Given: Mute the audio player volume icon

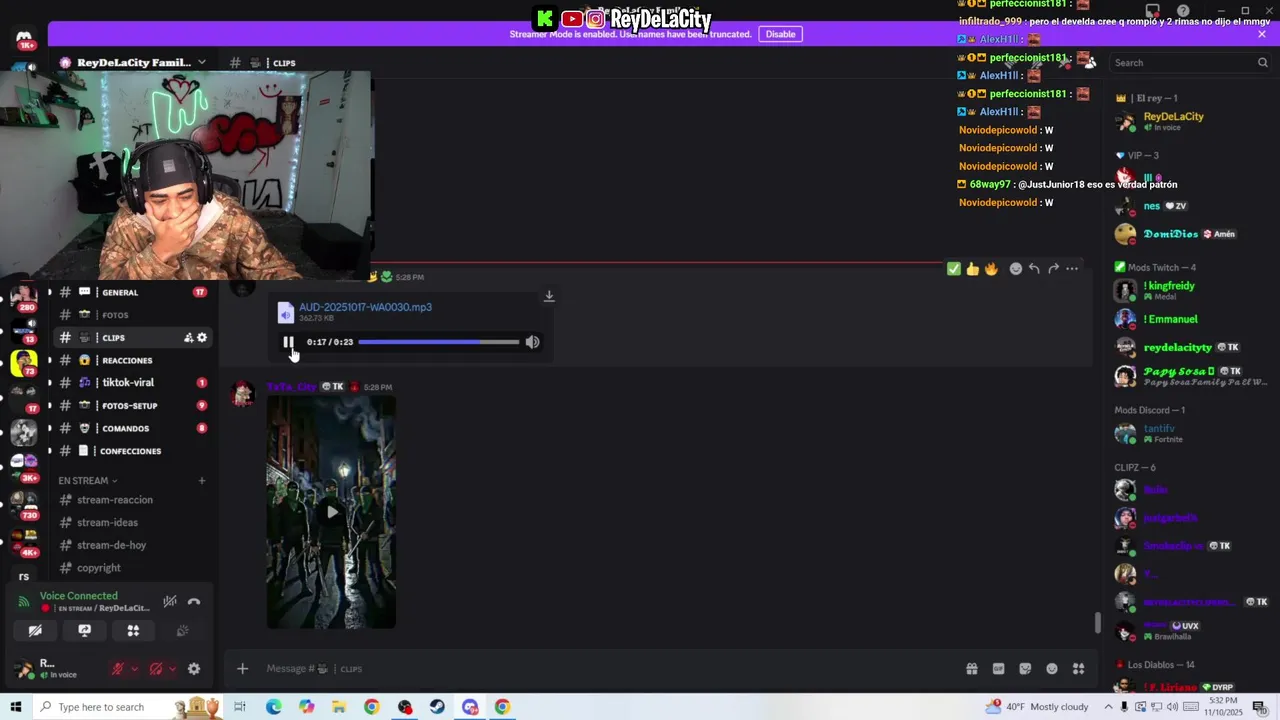Looking at the screenshot, I should [532, 342].
